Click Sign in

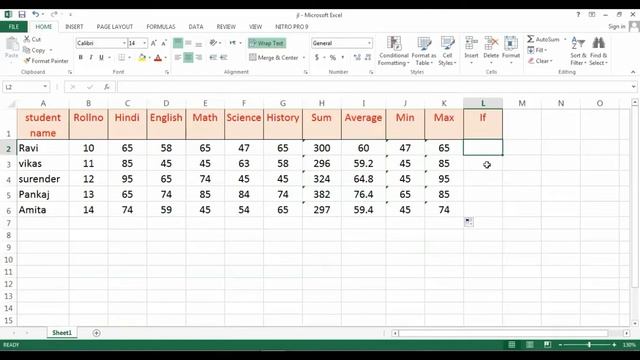point(616,27)
